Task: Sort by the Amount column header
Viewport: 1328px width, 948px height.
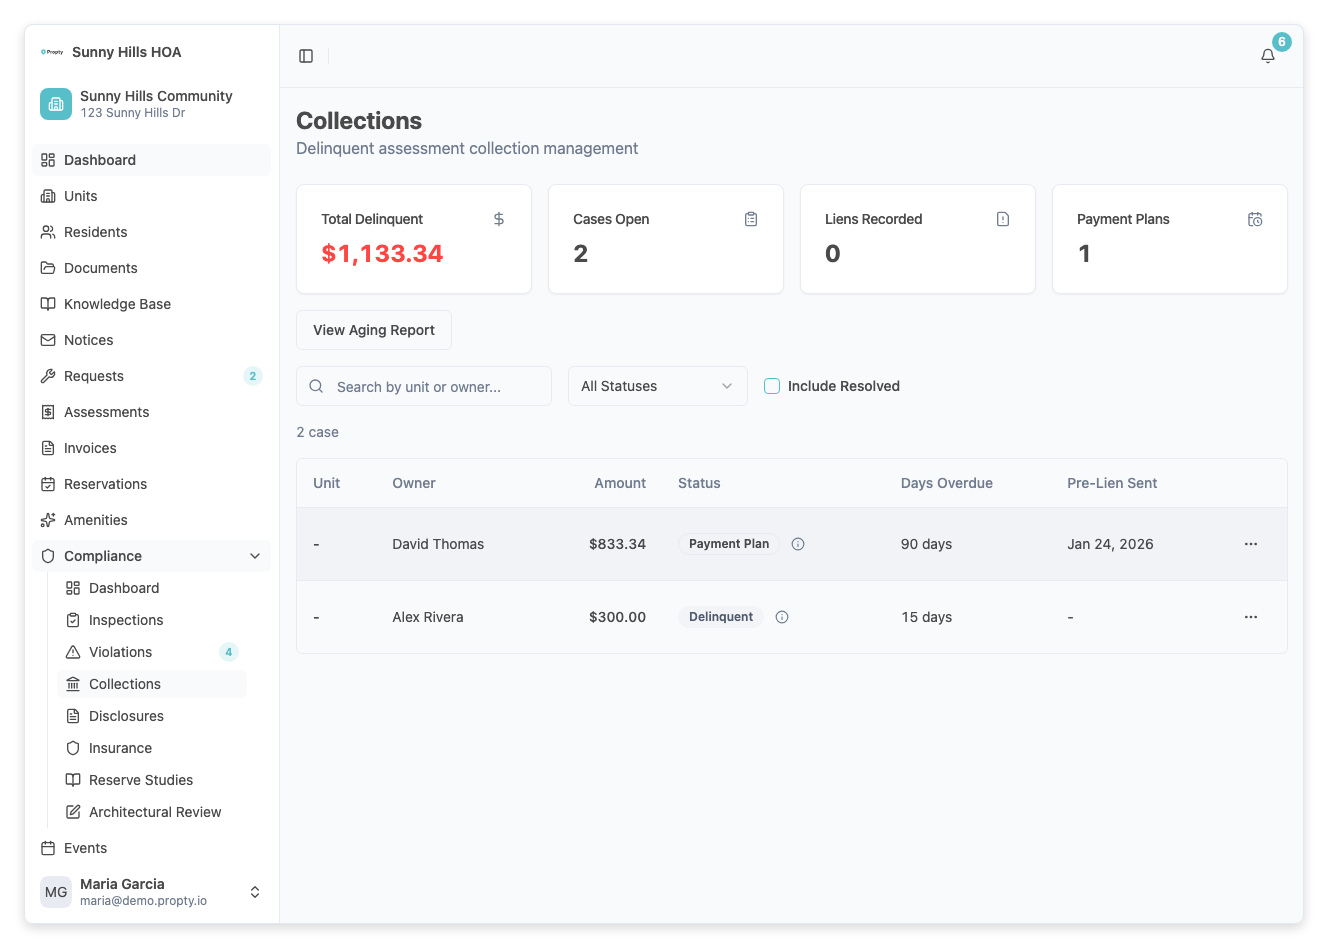Action: coord(620,483)
